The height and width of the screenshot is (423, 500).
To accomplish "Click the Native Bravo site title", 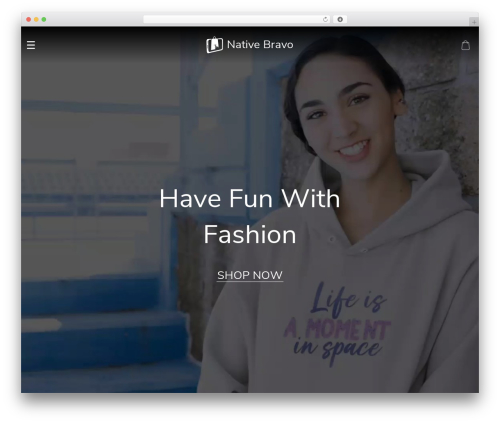I will point(260,45).
